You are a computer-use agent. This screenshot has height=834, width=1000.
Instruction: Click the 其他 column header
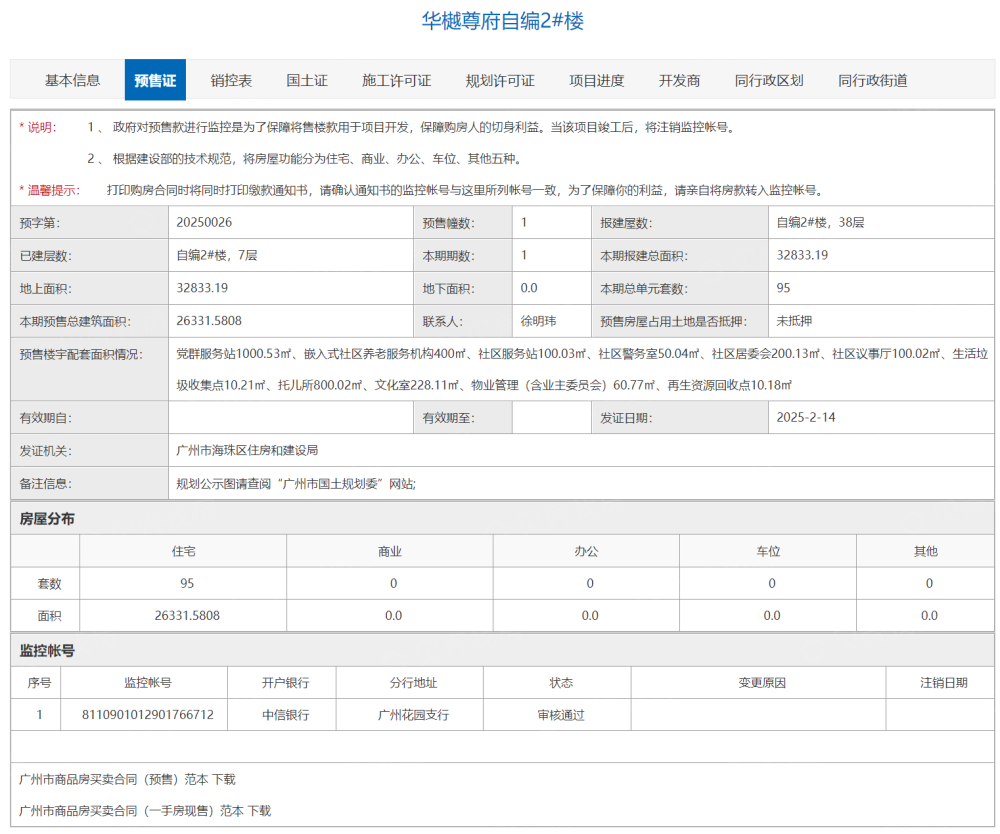click(925, 551)
